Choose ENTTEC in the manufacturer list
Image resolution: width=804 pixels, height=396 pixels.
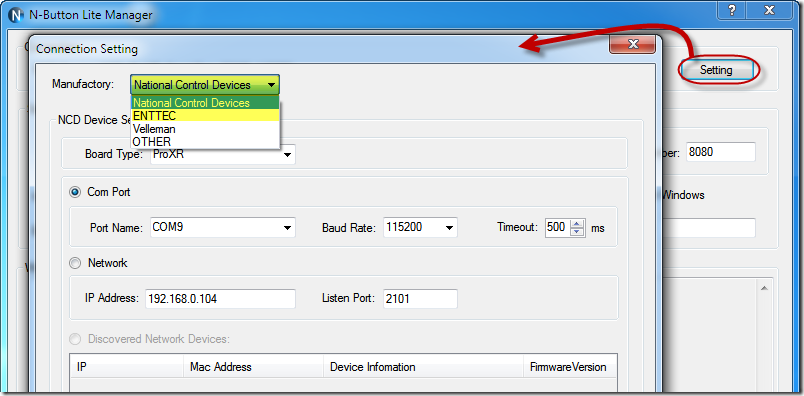(205, 116)
